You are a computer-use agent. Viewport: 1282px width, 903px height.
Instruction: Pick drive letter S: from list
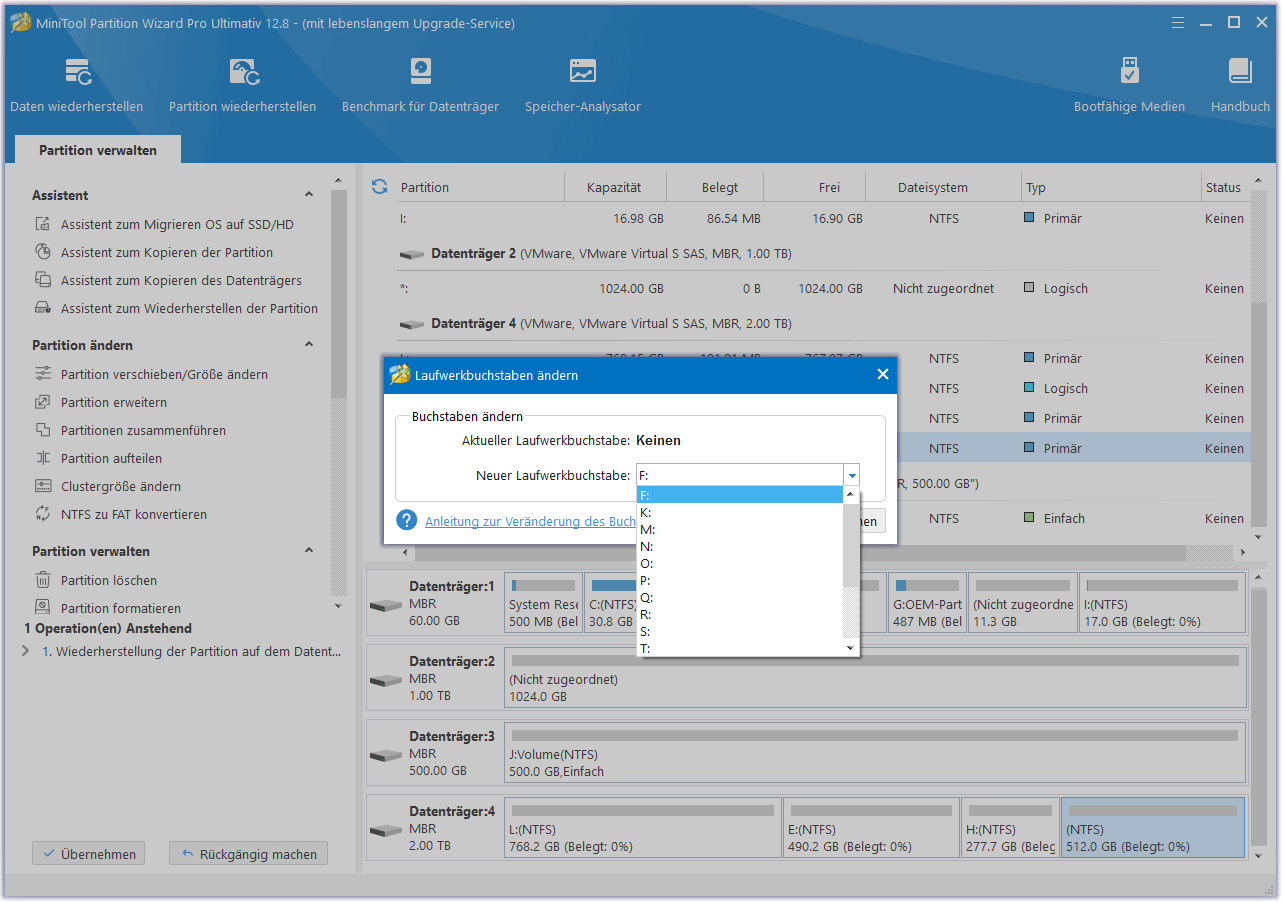pos(740,631)
